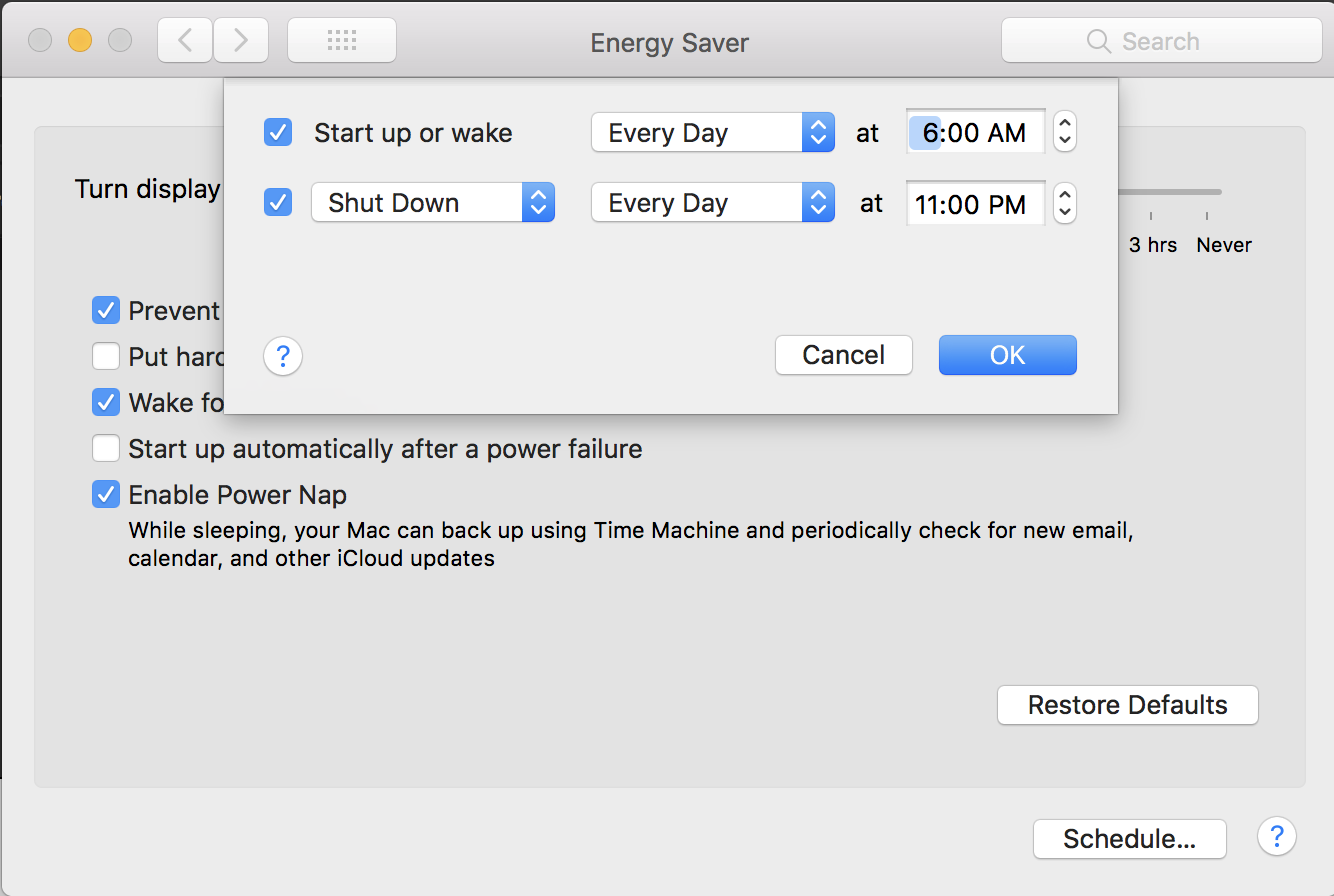Expand Every Day dropdown for shut down
This screenshot has width=1334, height=896.
712,204
